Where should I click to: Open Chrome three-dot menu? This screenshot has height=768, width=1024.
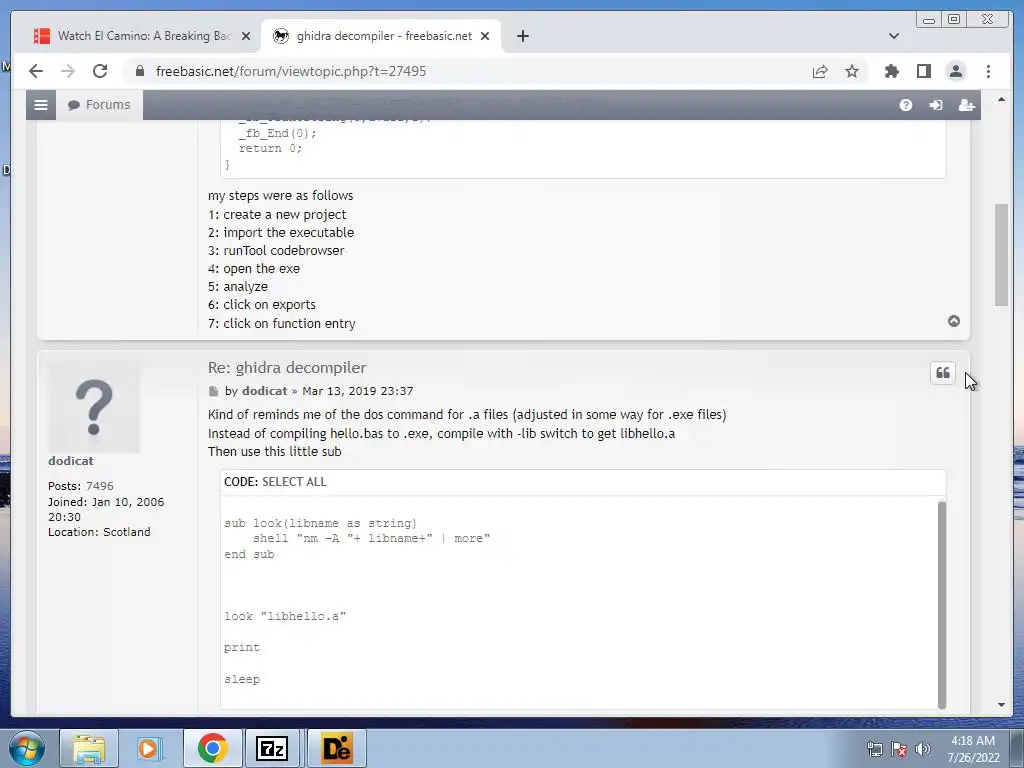point(988,71)
